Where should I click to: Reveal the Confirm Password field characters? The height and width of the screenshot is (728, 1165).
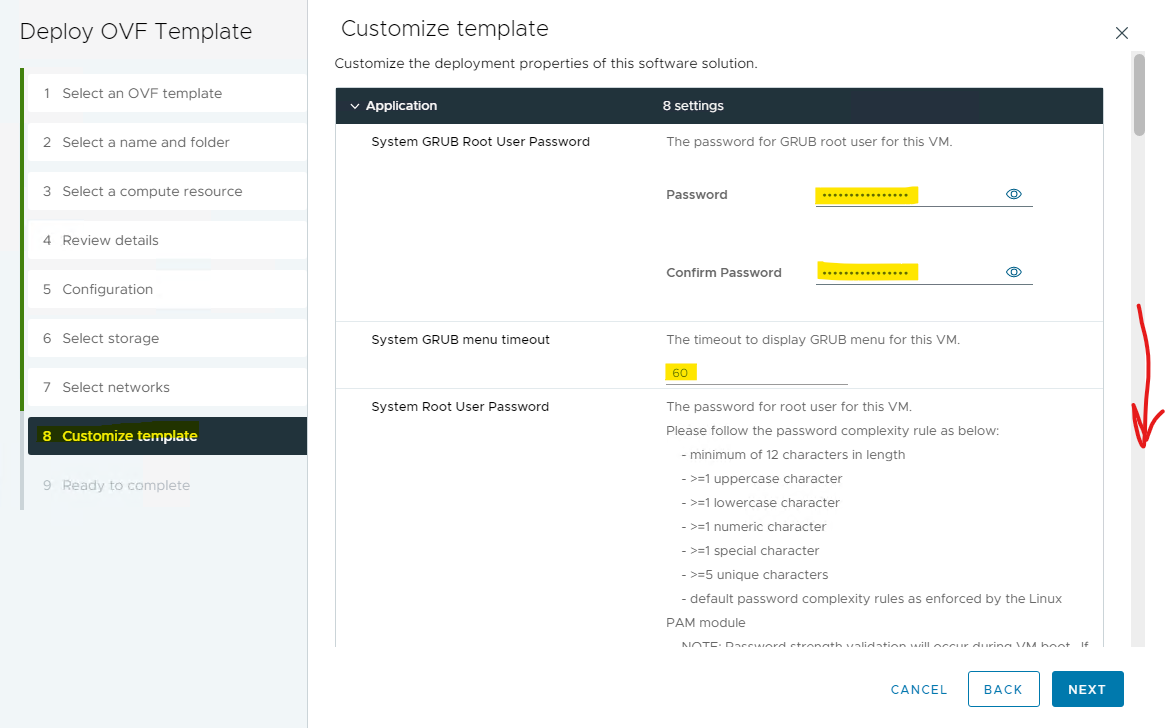[x=1013, y=272]
